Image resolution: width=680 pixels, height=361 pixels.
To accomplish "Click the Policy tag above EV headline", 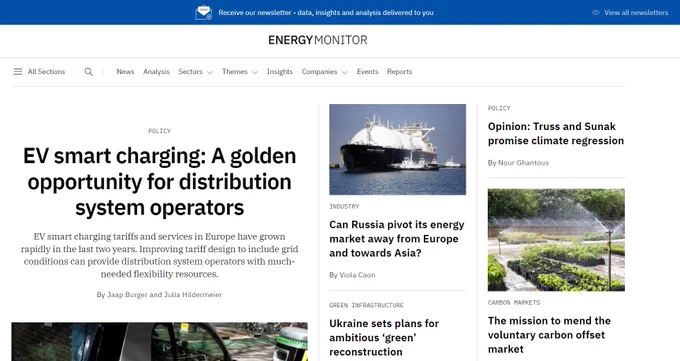I will click(160, 131).
